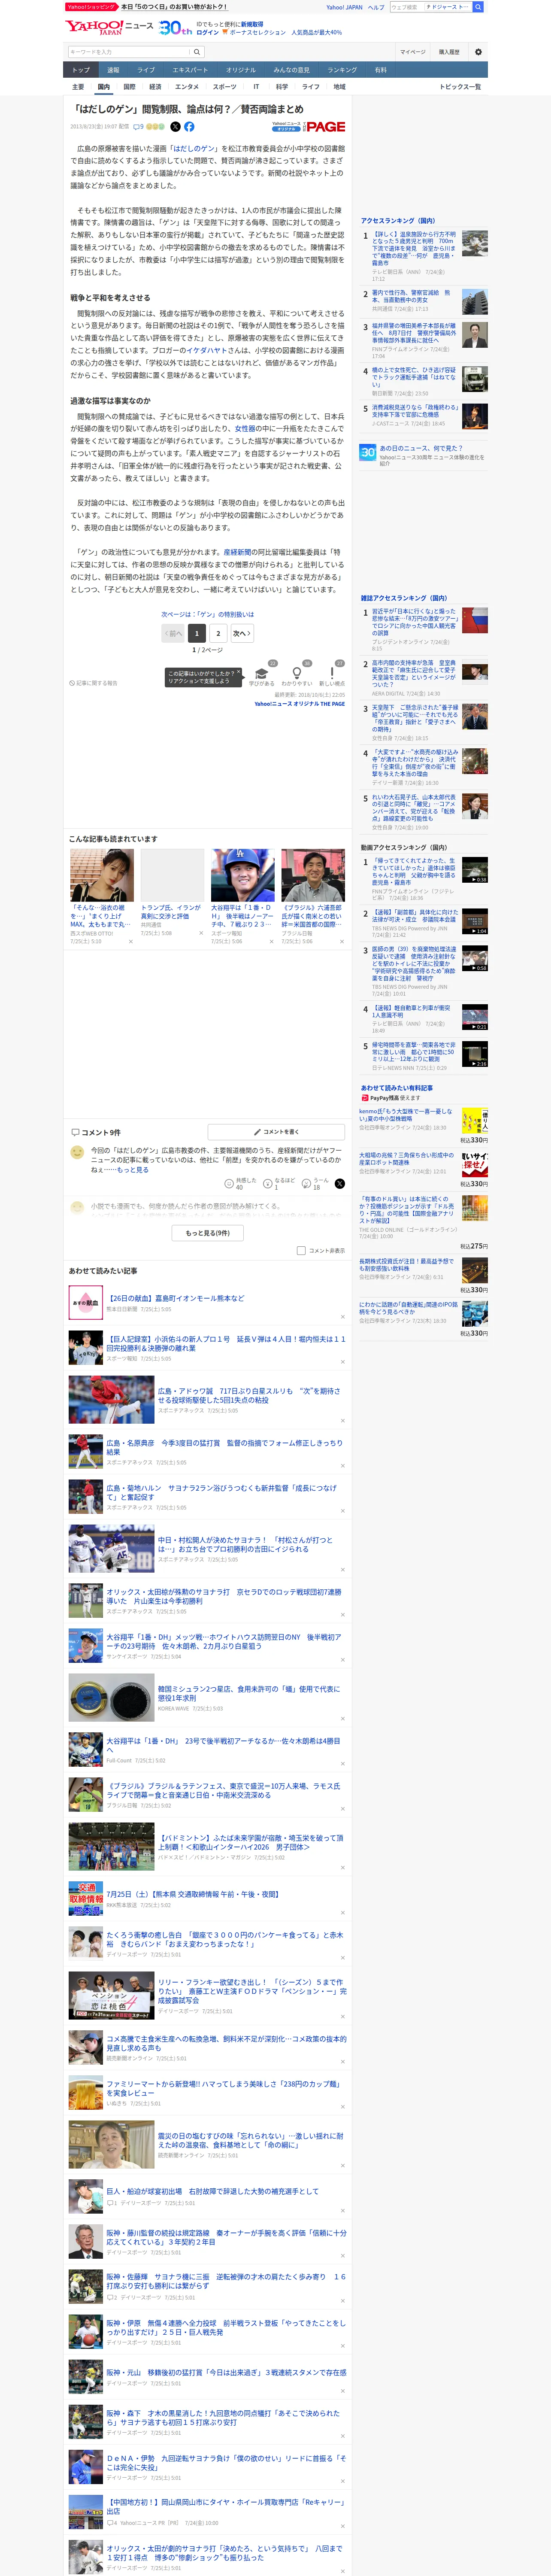Click the Yahoo 30th anniversary logo
This screenshot has height=2576, width=551.
[x=176, y=28]
